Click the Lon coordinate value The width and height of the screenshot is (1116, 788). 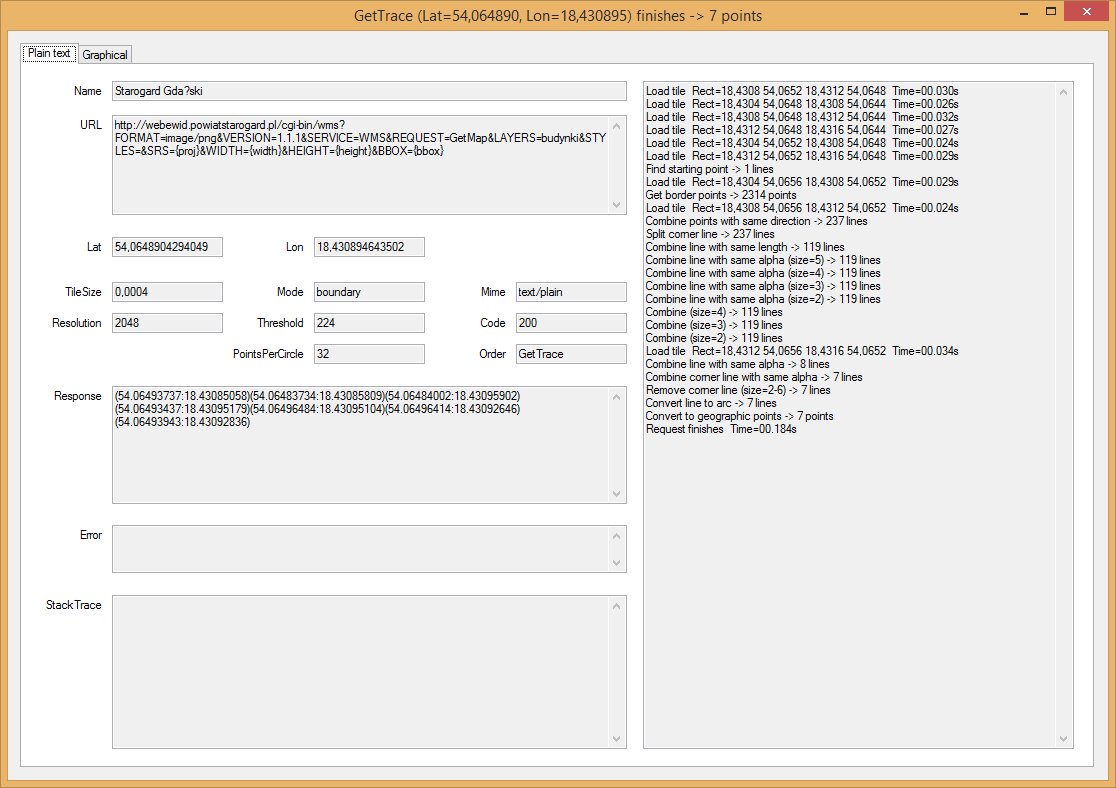pos(370,246)
